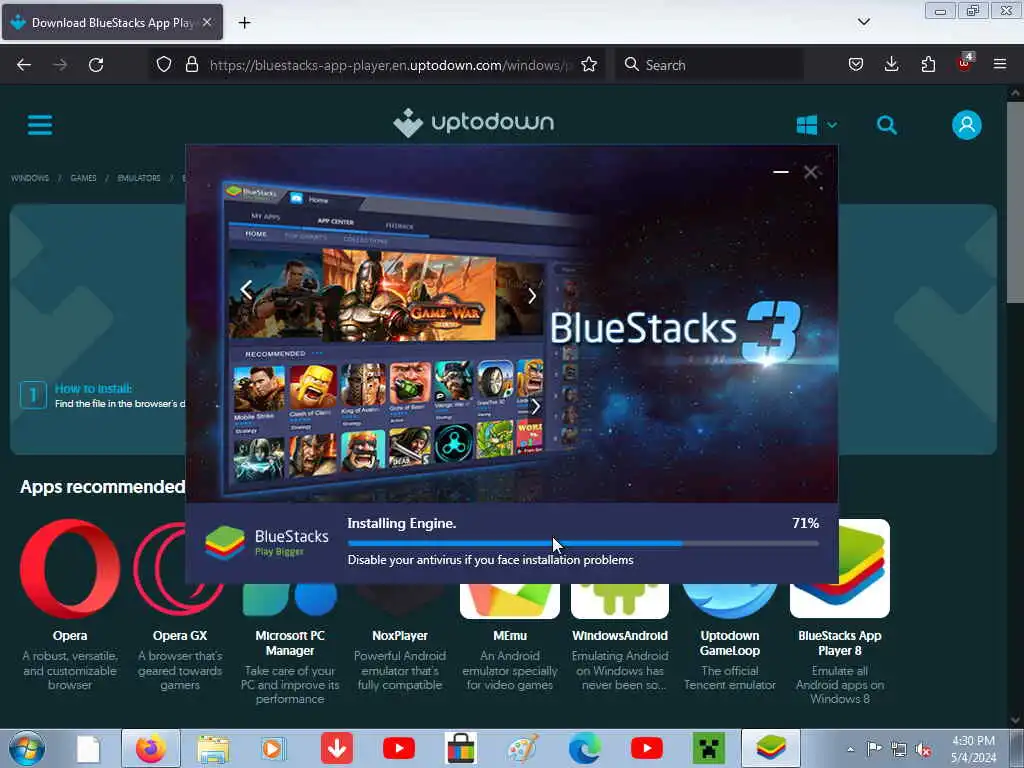This screenshot has height=768, width=1024.
Task: Open the user account profile icon
Action: coord(967,125)
